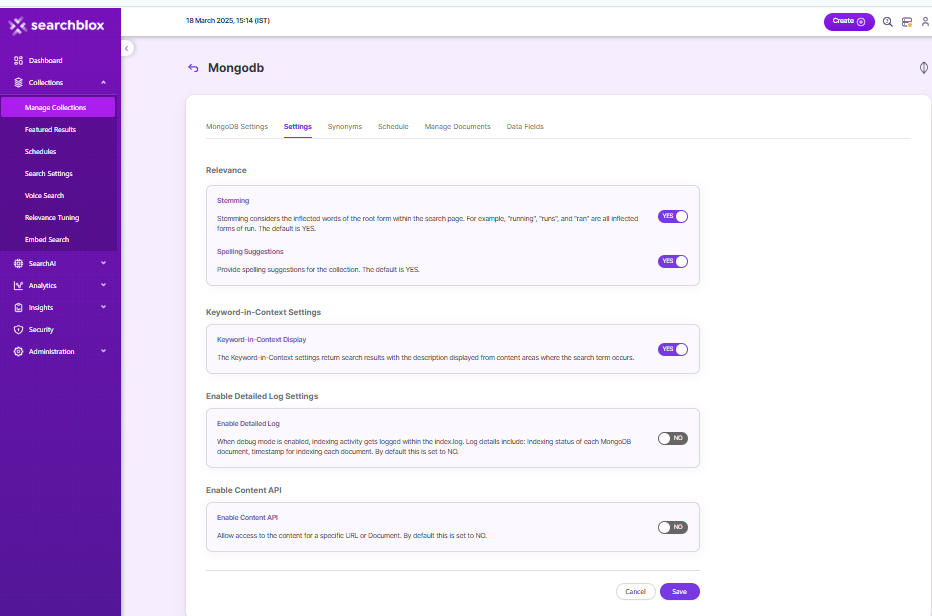Viewport: 932px width, 616px height.
Task: Click the MongoDB leaf icon at right
Action: [x=924, y=68]
